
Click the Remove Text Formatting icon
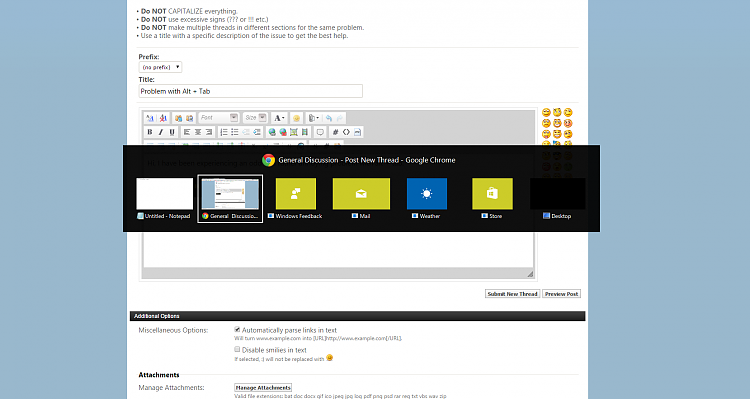coord(163,118)
